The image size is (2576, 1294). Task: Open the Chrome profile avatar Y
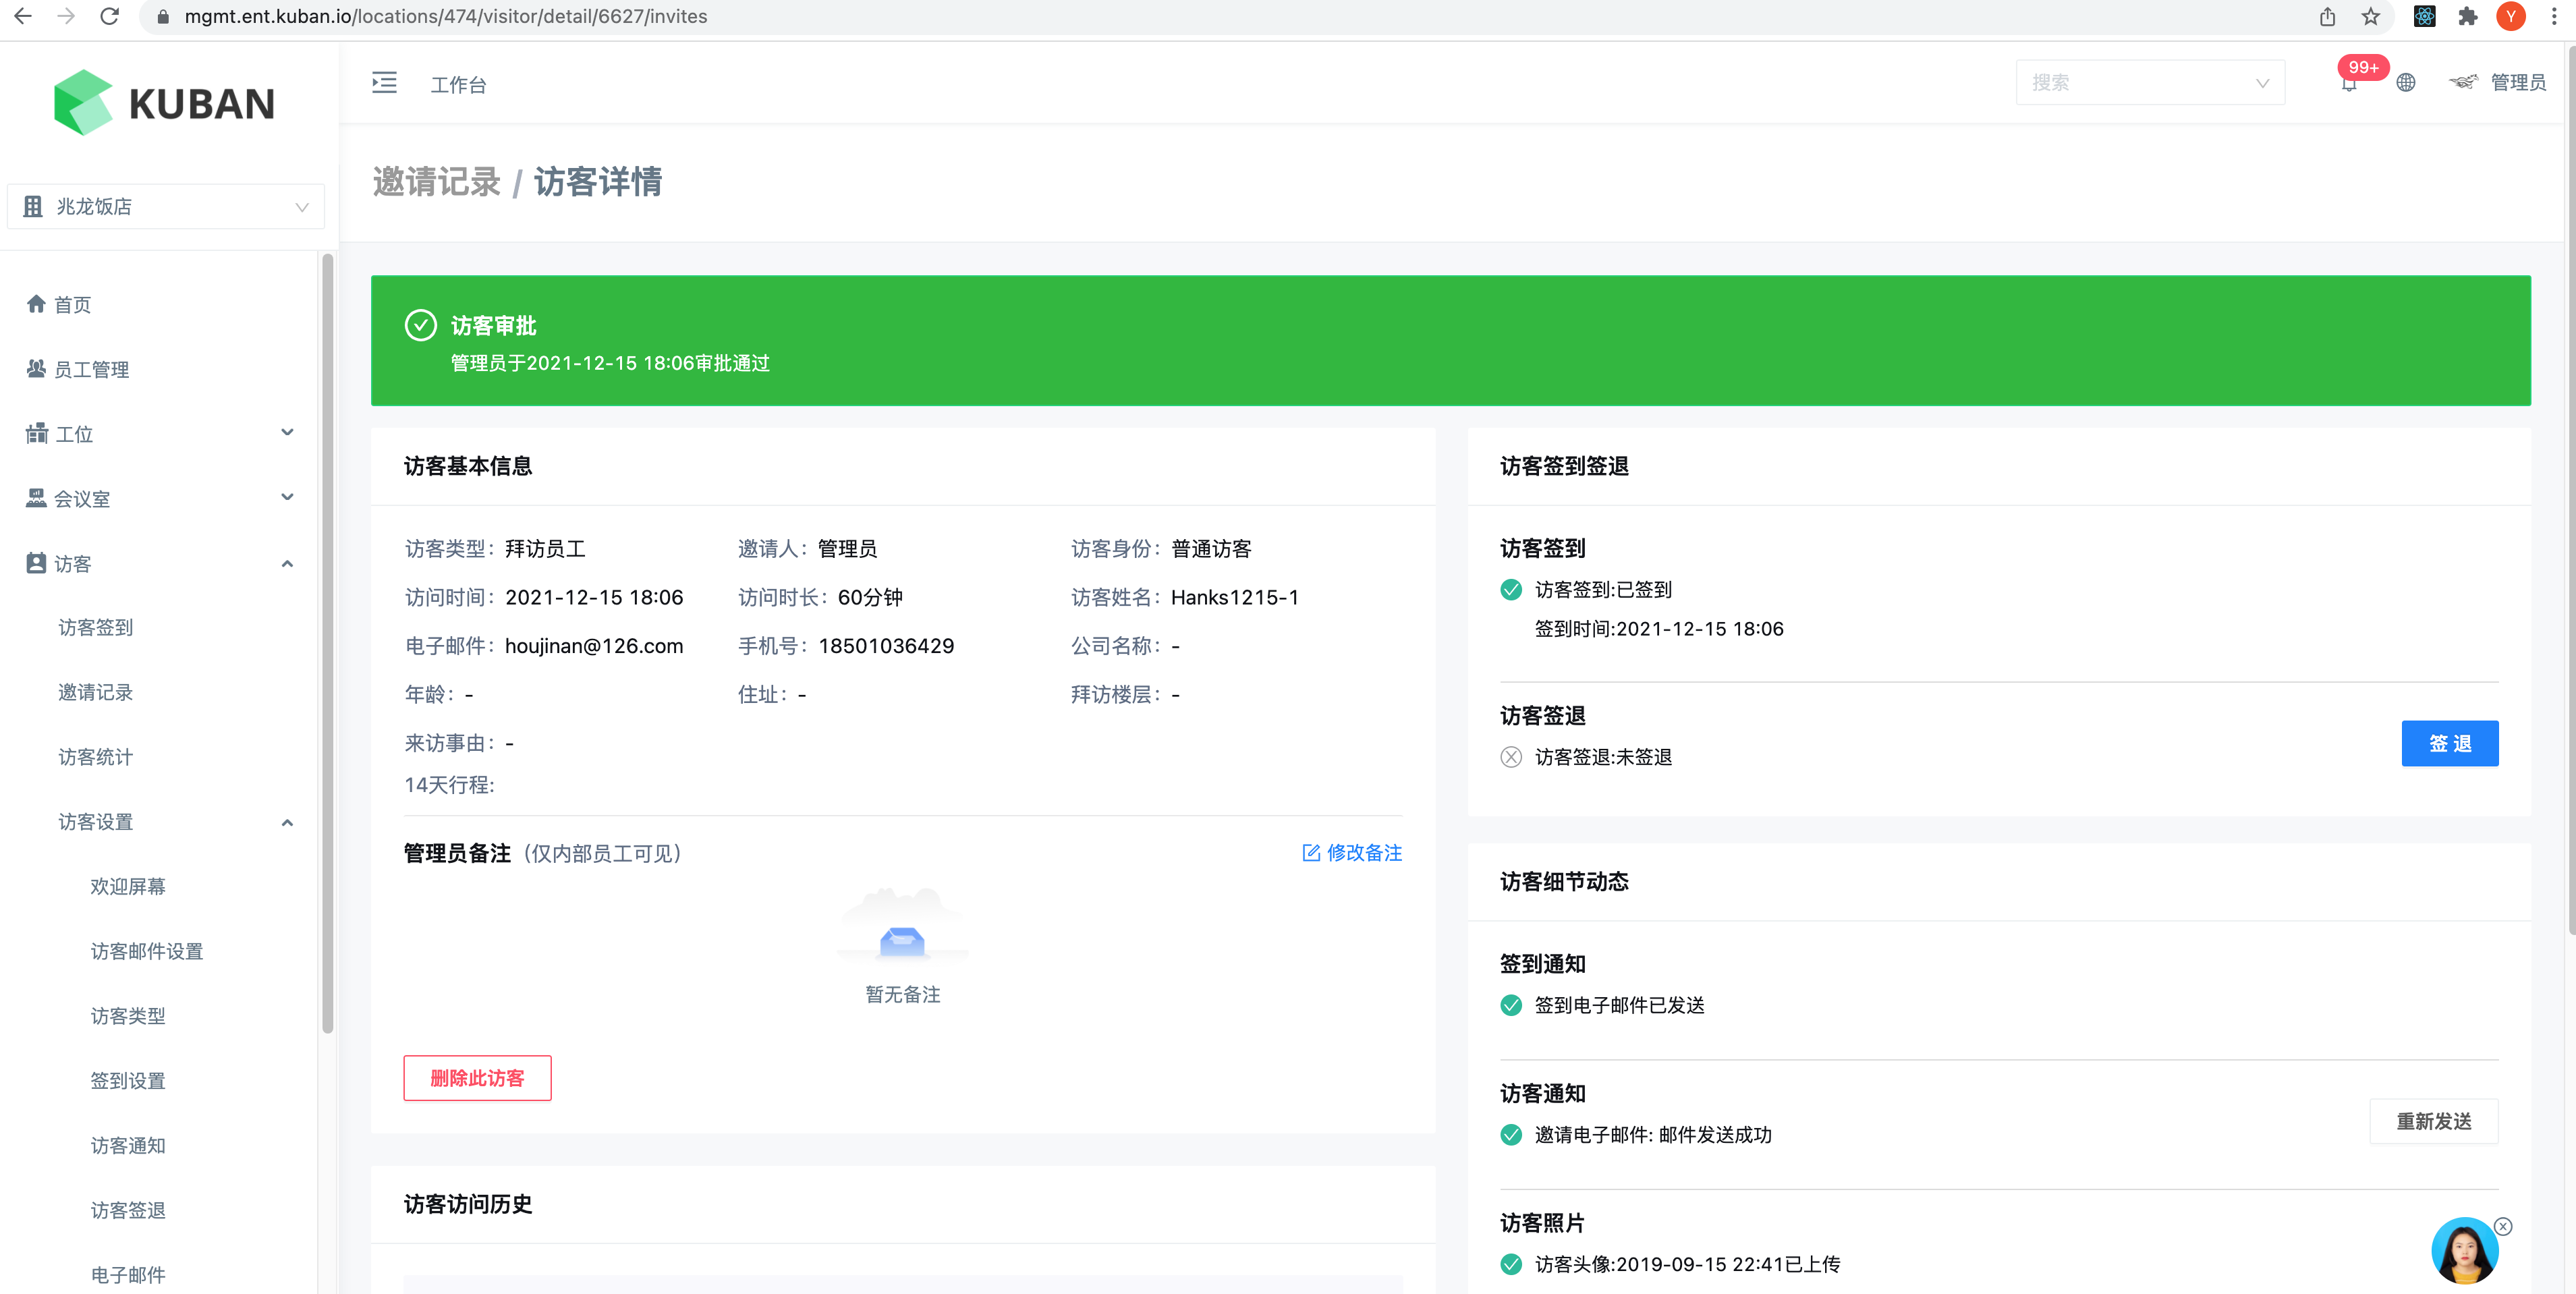click(x=2511, y=16)
